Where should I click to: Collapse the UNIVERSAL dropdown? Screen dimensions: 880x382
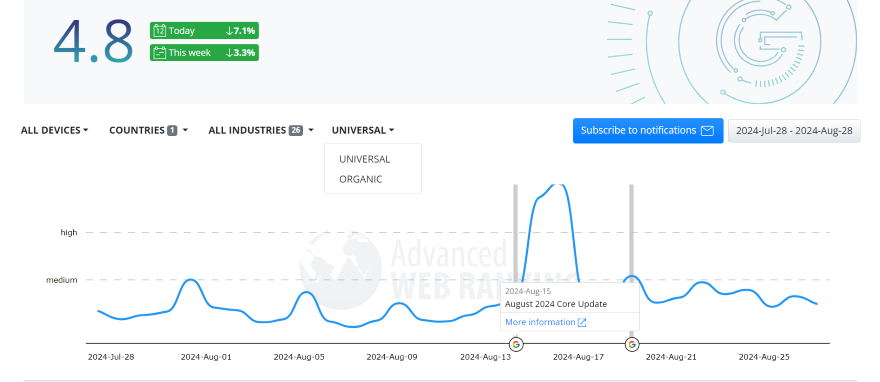point(363,130)
